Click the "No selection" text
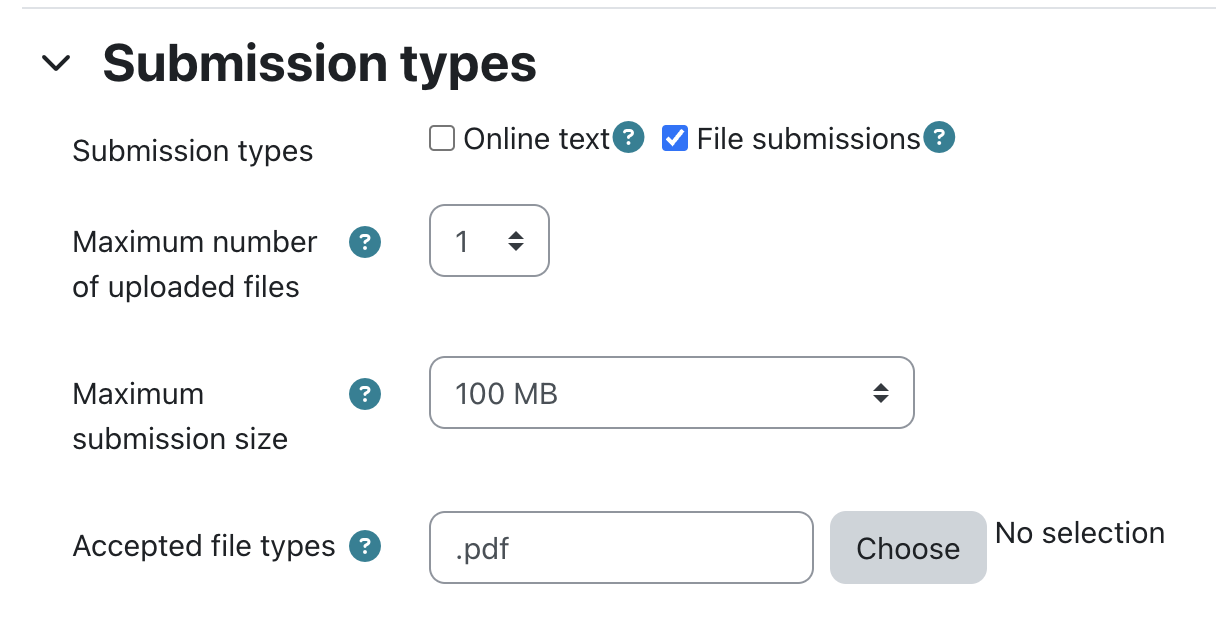Screen dimensions: 1216x620 click(x=1080, y=533)
